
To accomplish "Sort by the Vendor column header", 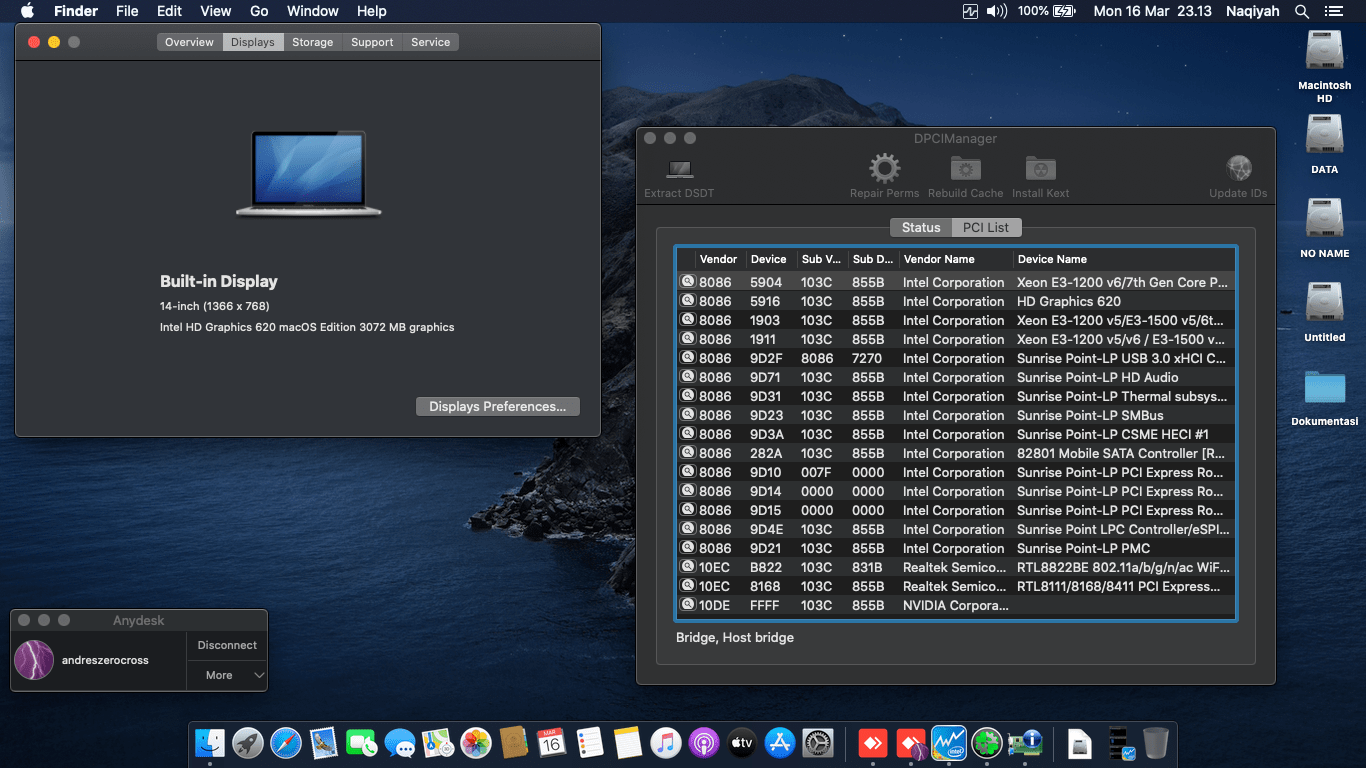I will click(721, 259).
